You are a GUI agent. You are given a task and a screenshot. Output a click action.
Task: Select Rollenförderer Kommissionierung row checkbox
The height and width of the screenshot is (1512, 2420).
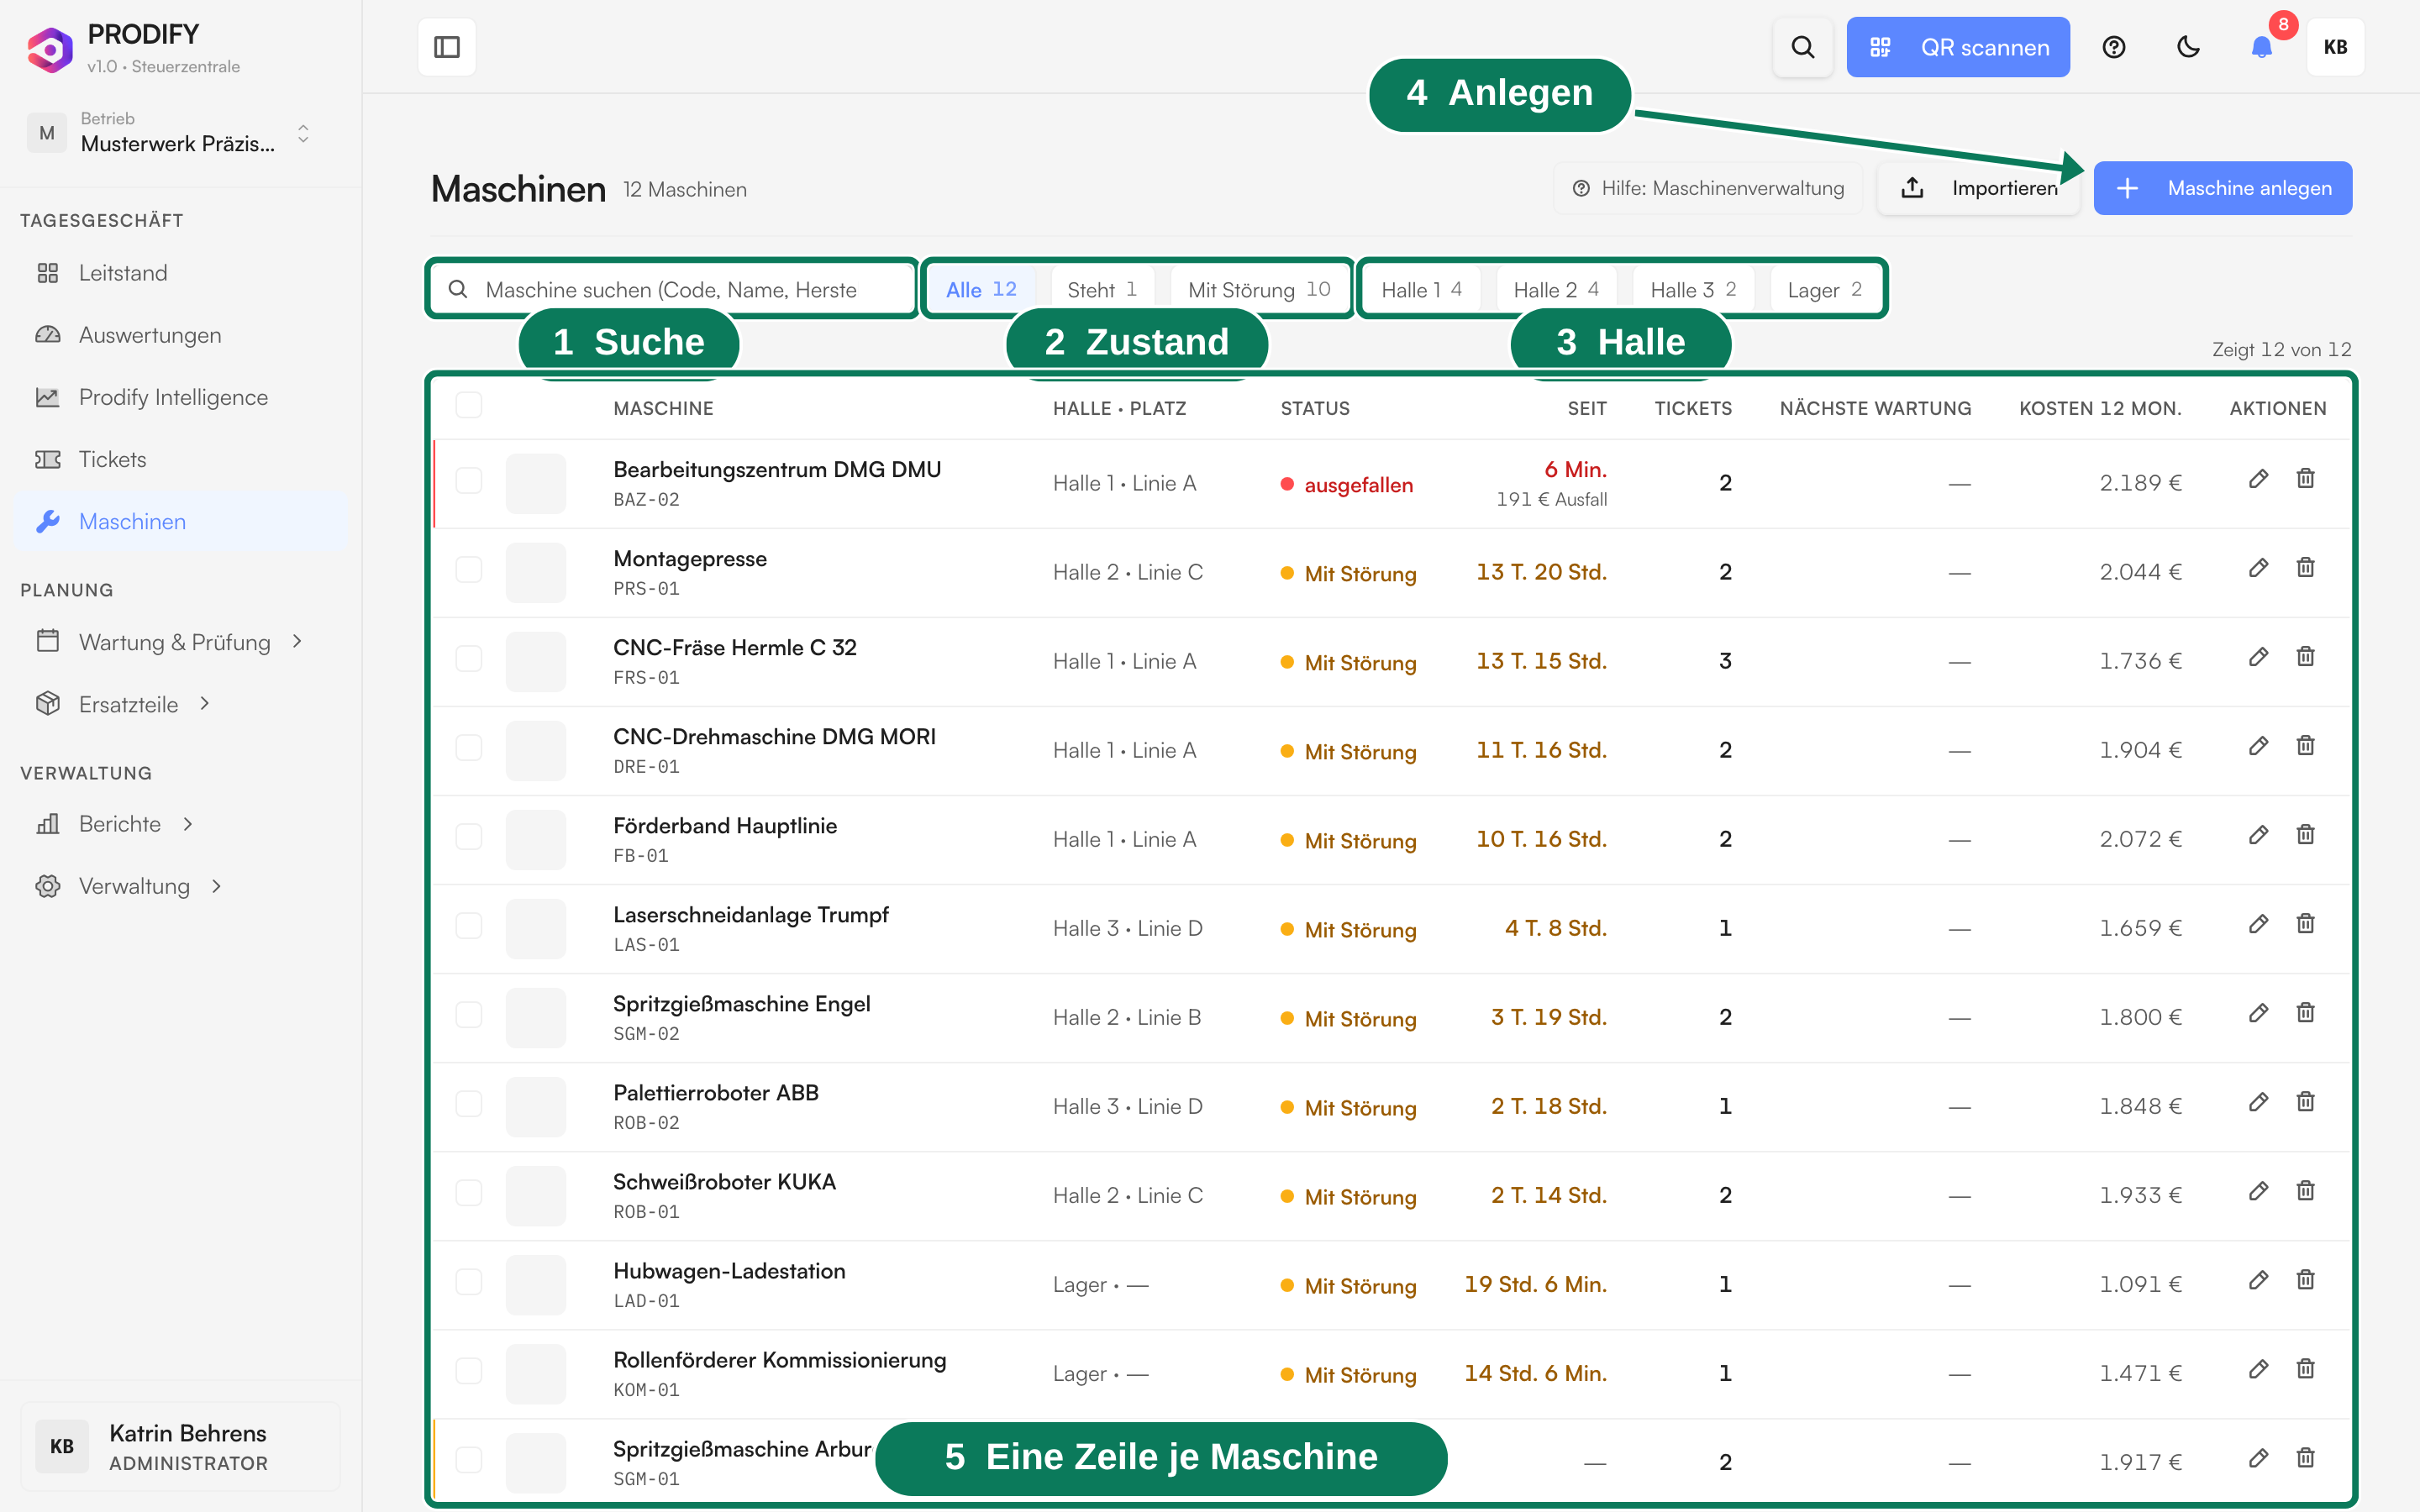tap(469, 1370)
